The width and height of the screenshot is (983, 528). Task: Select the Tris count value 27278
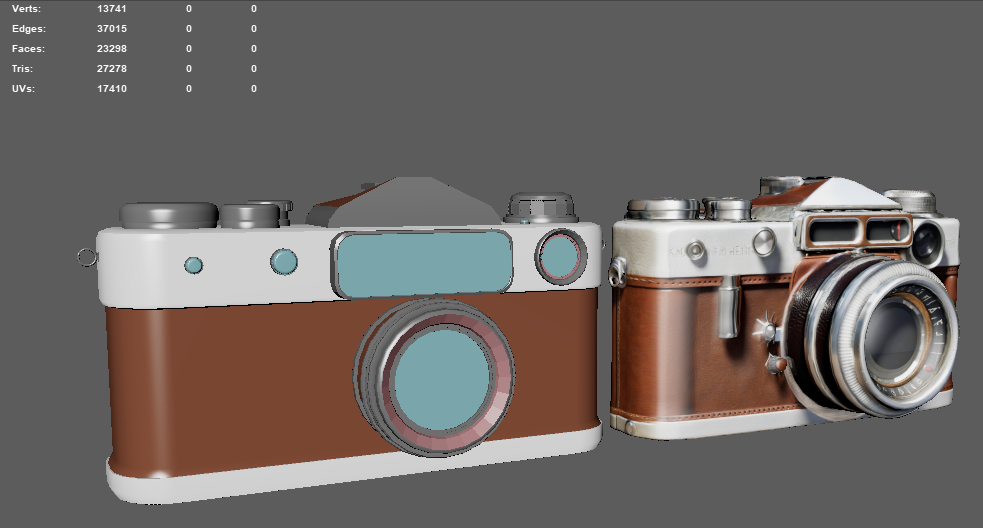point(112,69)
